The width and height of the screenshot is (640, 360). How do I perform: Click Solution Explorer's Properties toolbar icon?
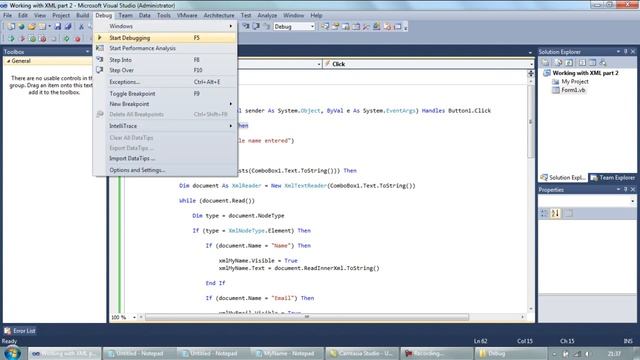click(x=545, y=62)
